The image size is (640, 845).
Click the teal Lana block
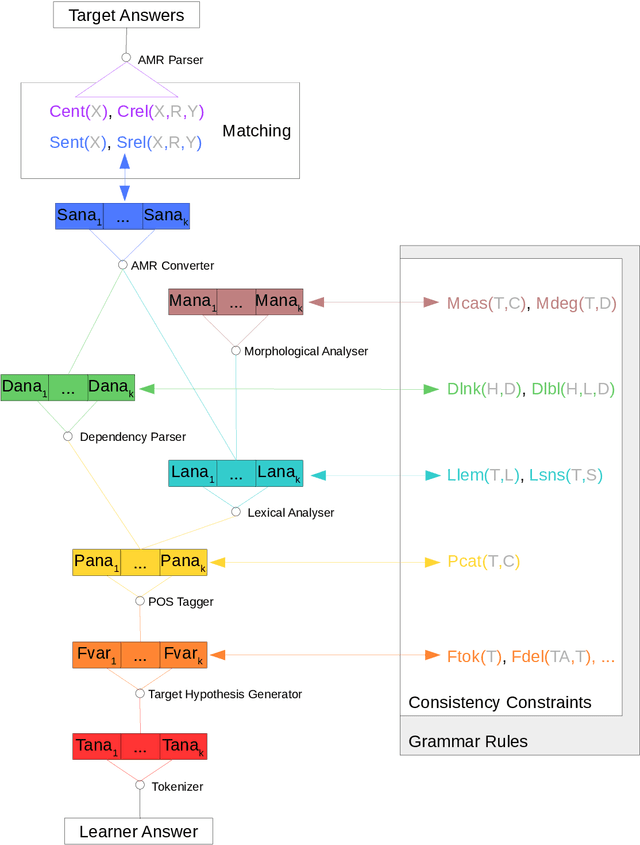(x=236, y=473)
